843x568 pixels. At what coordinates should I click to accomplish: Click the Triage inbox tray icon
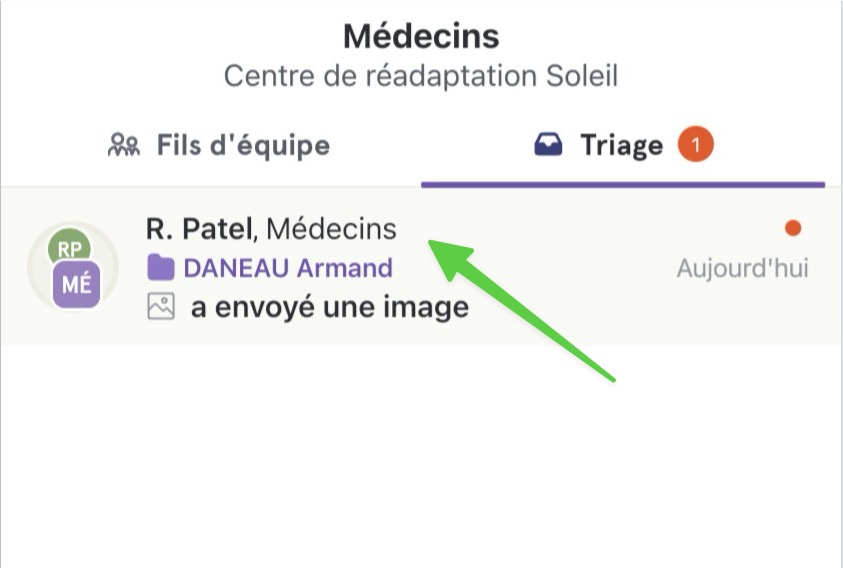548,145
